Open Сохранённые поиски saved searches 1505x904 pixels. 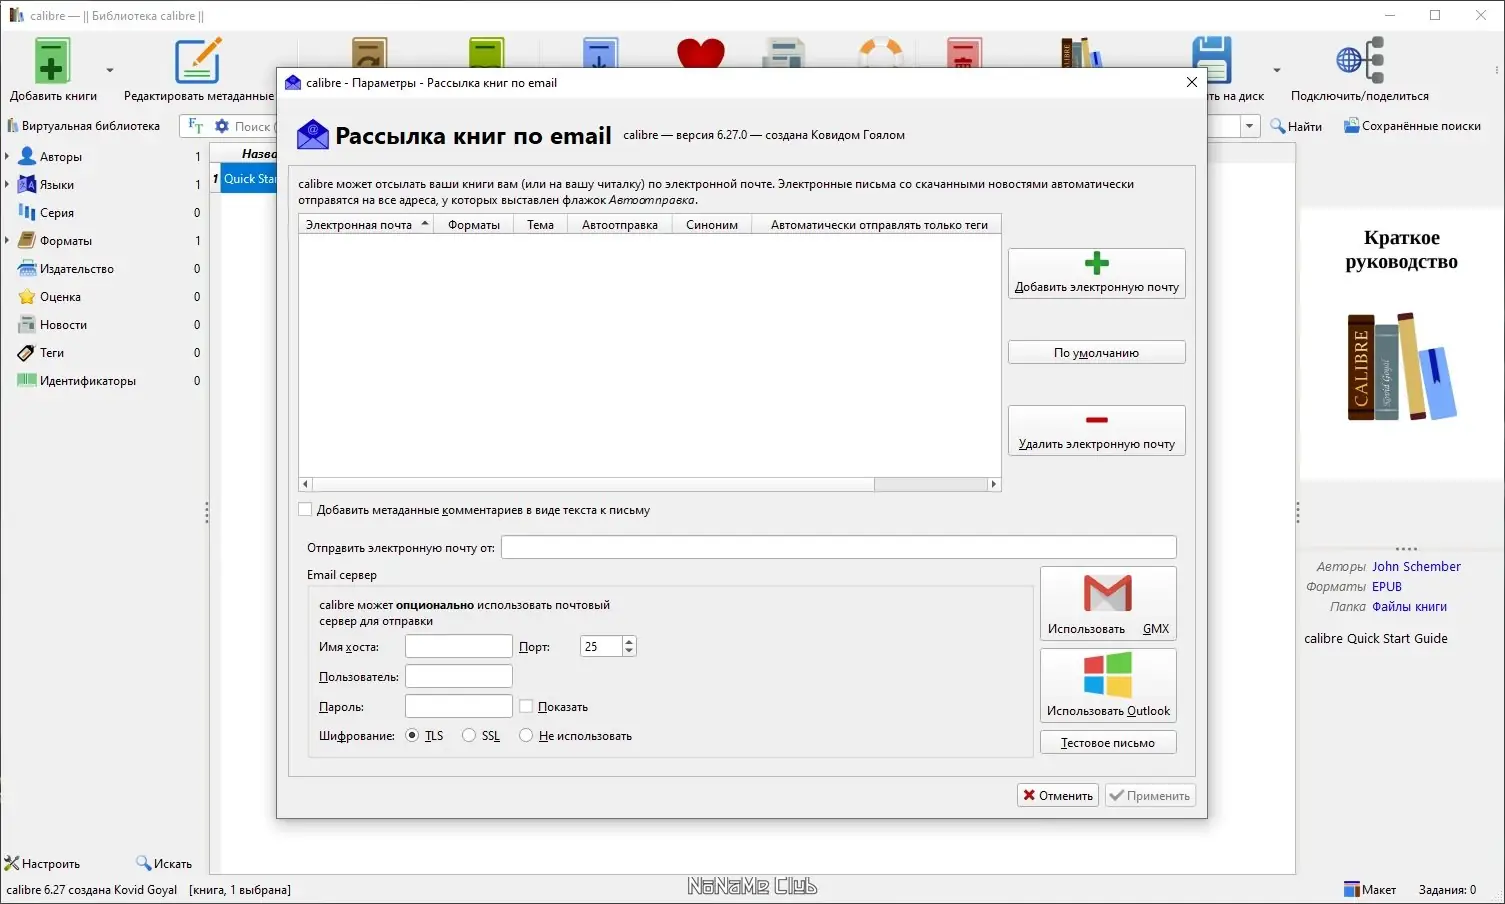click(1412, 126)
